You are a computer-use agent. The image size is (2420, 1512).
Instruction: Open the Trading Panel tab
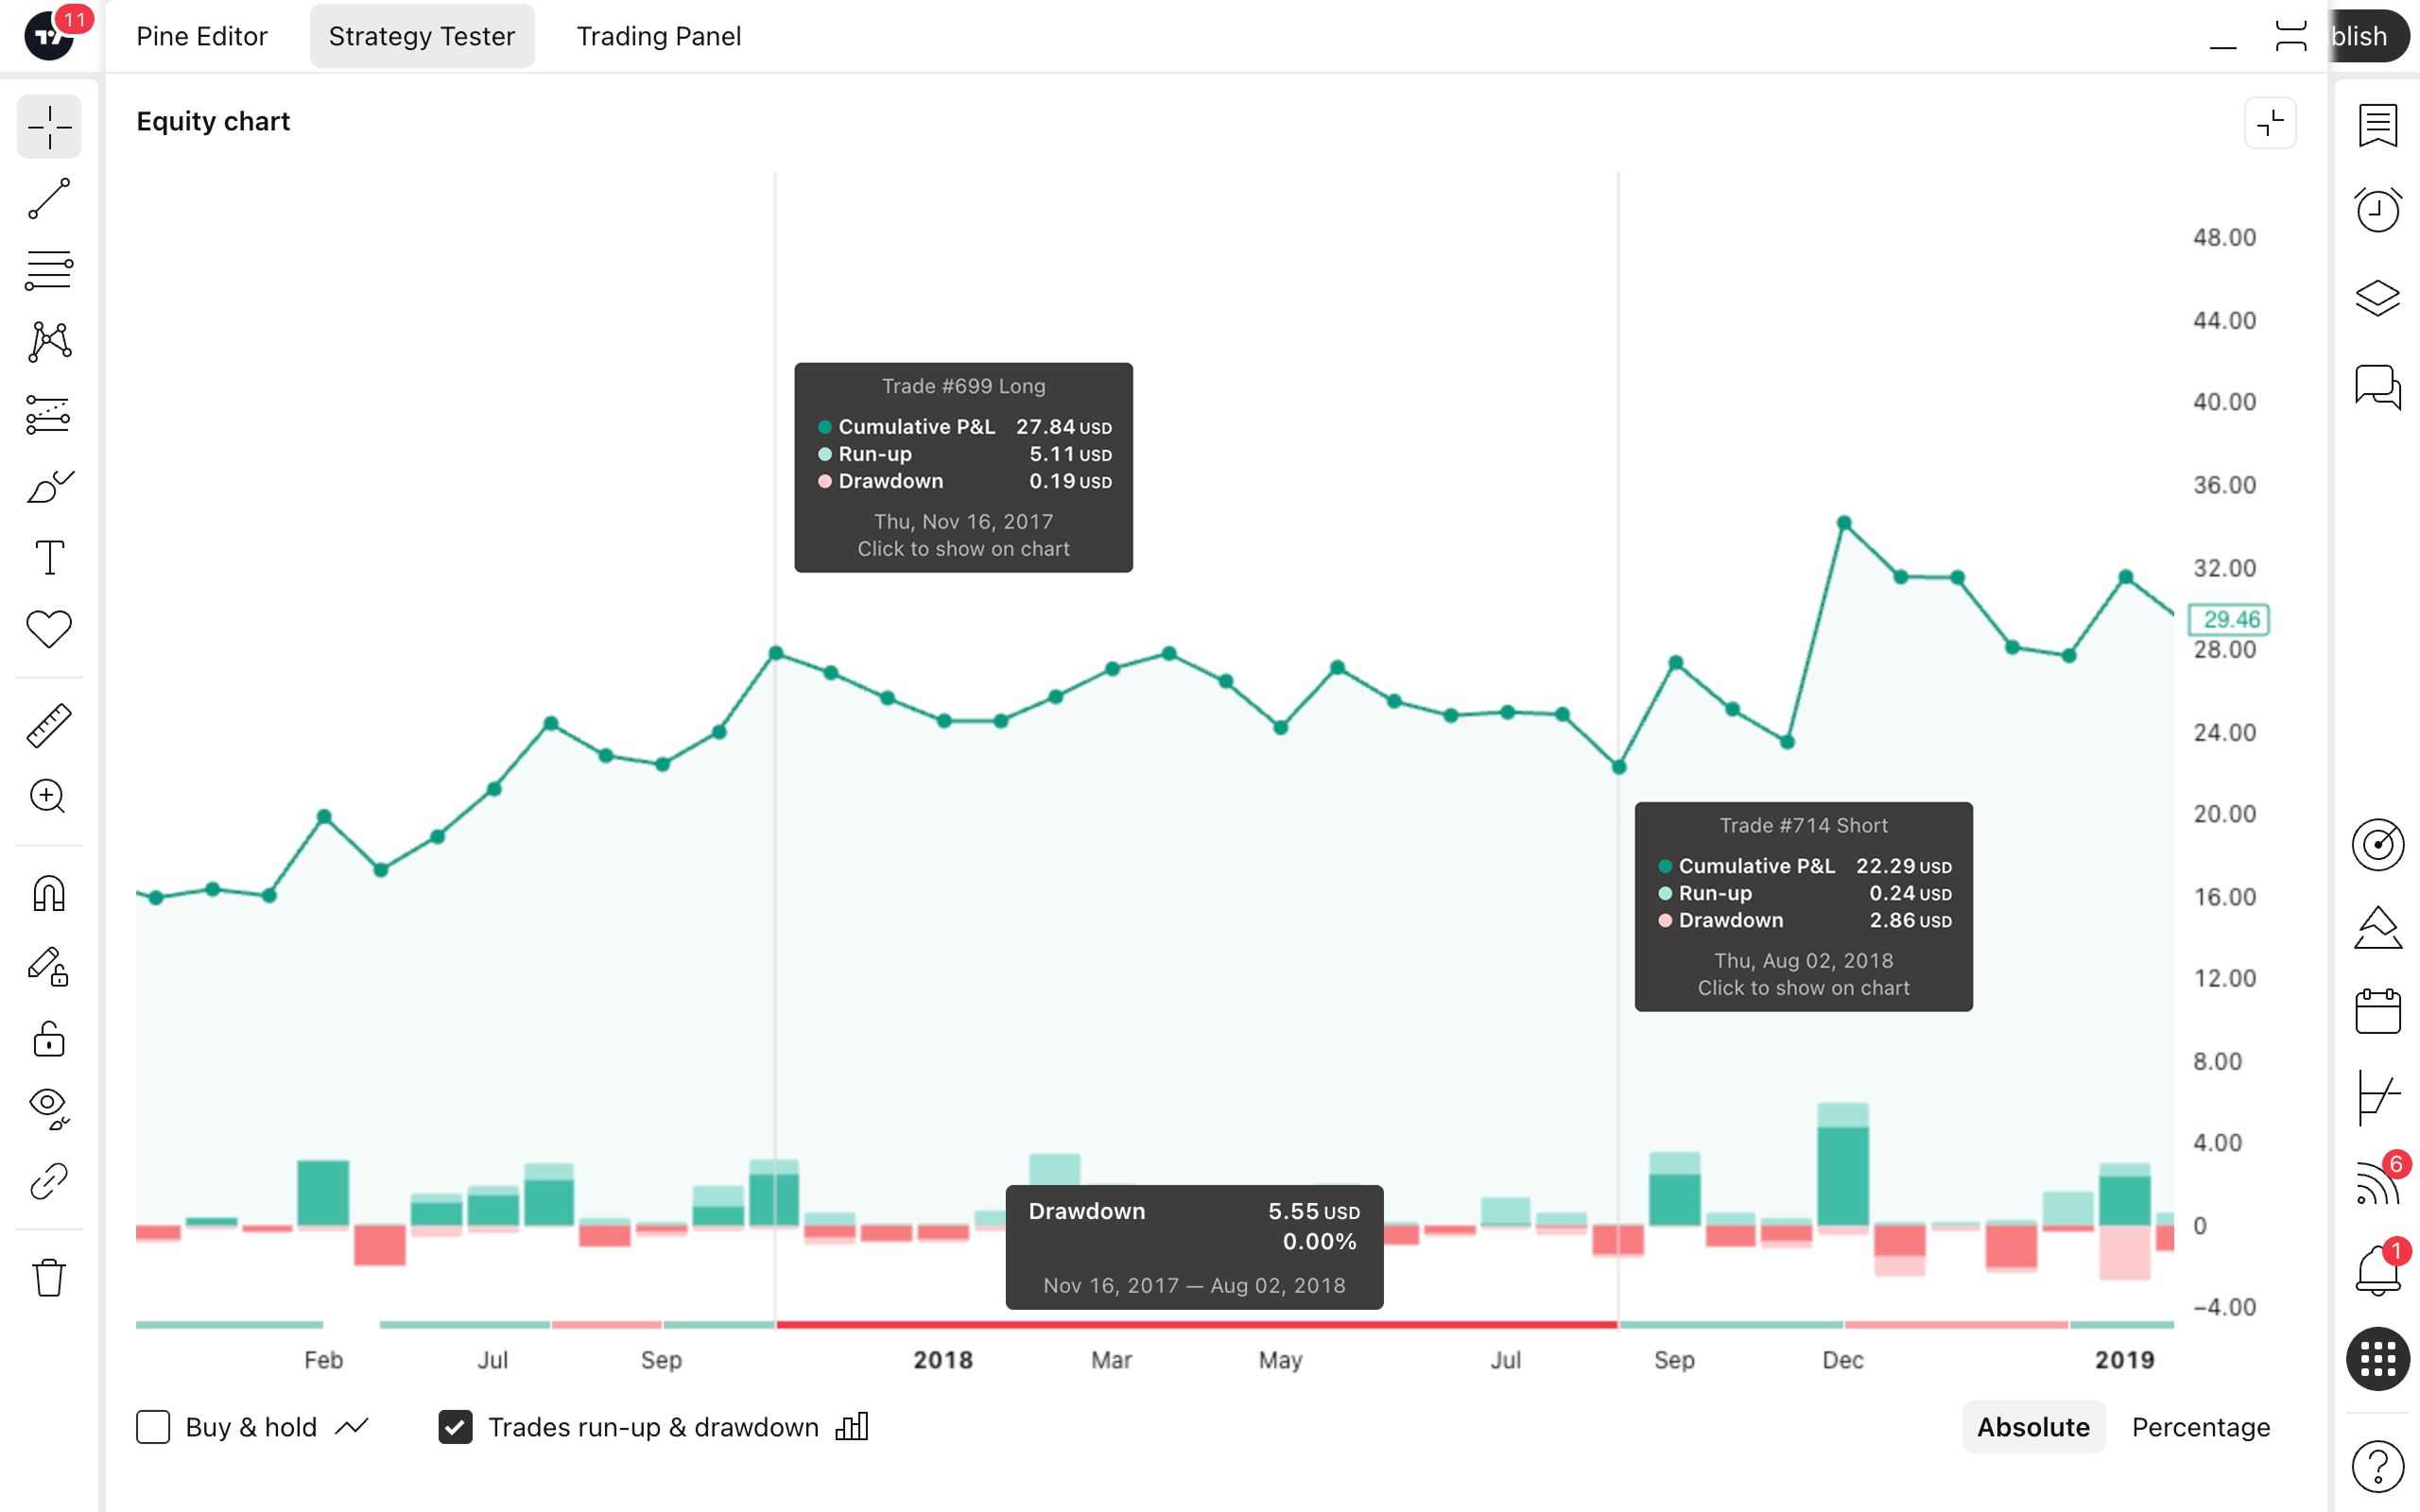point(658,36)
